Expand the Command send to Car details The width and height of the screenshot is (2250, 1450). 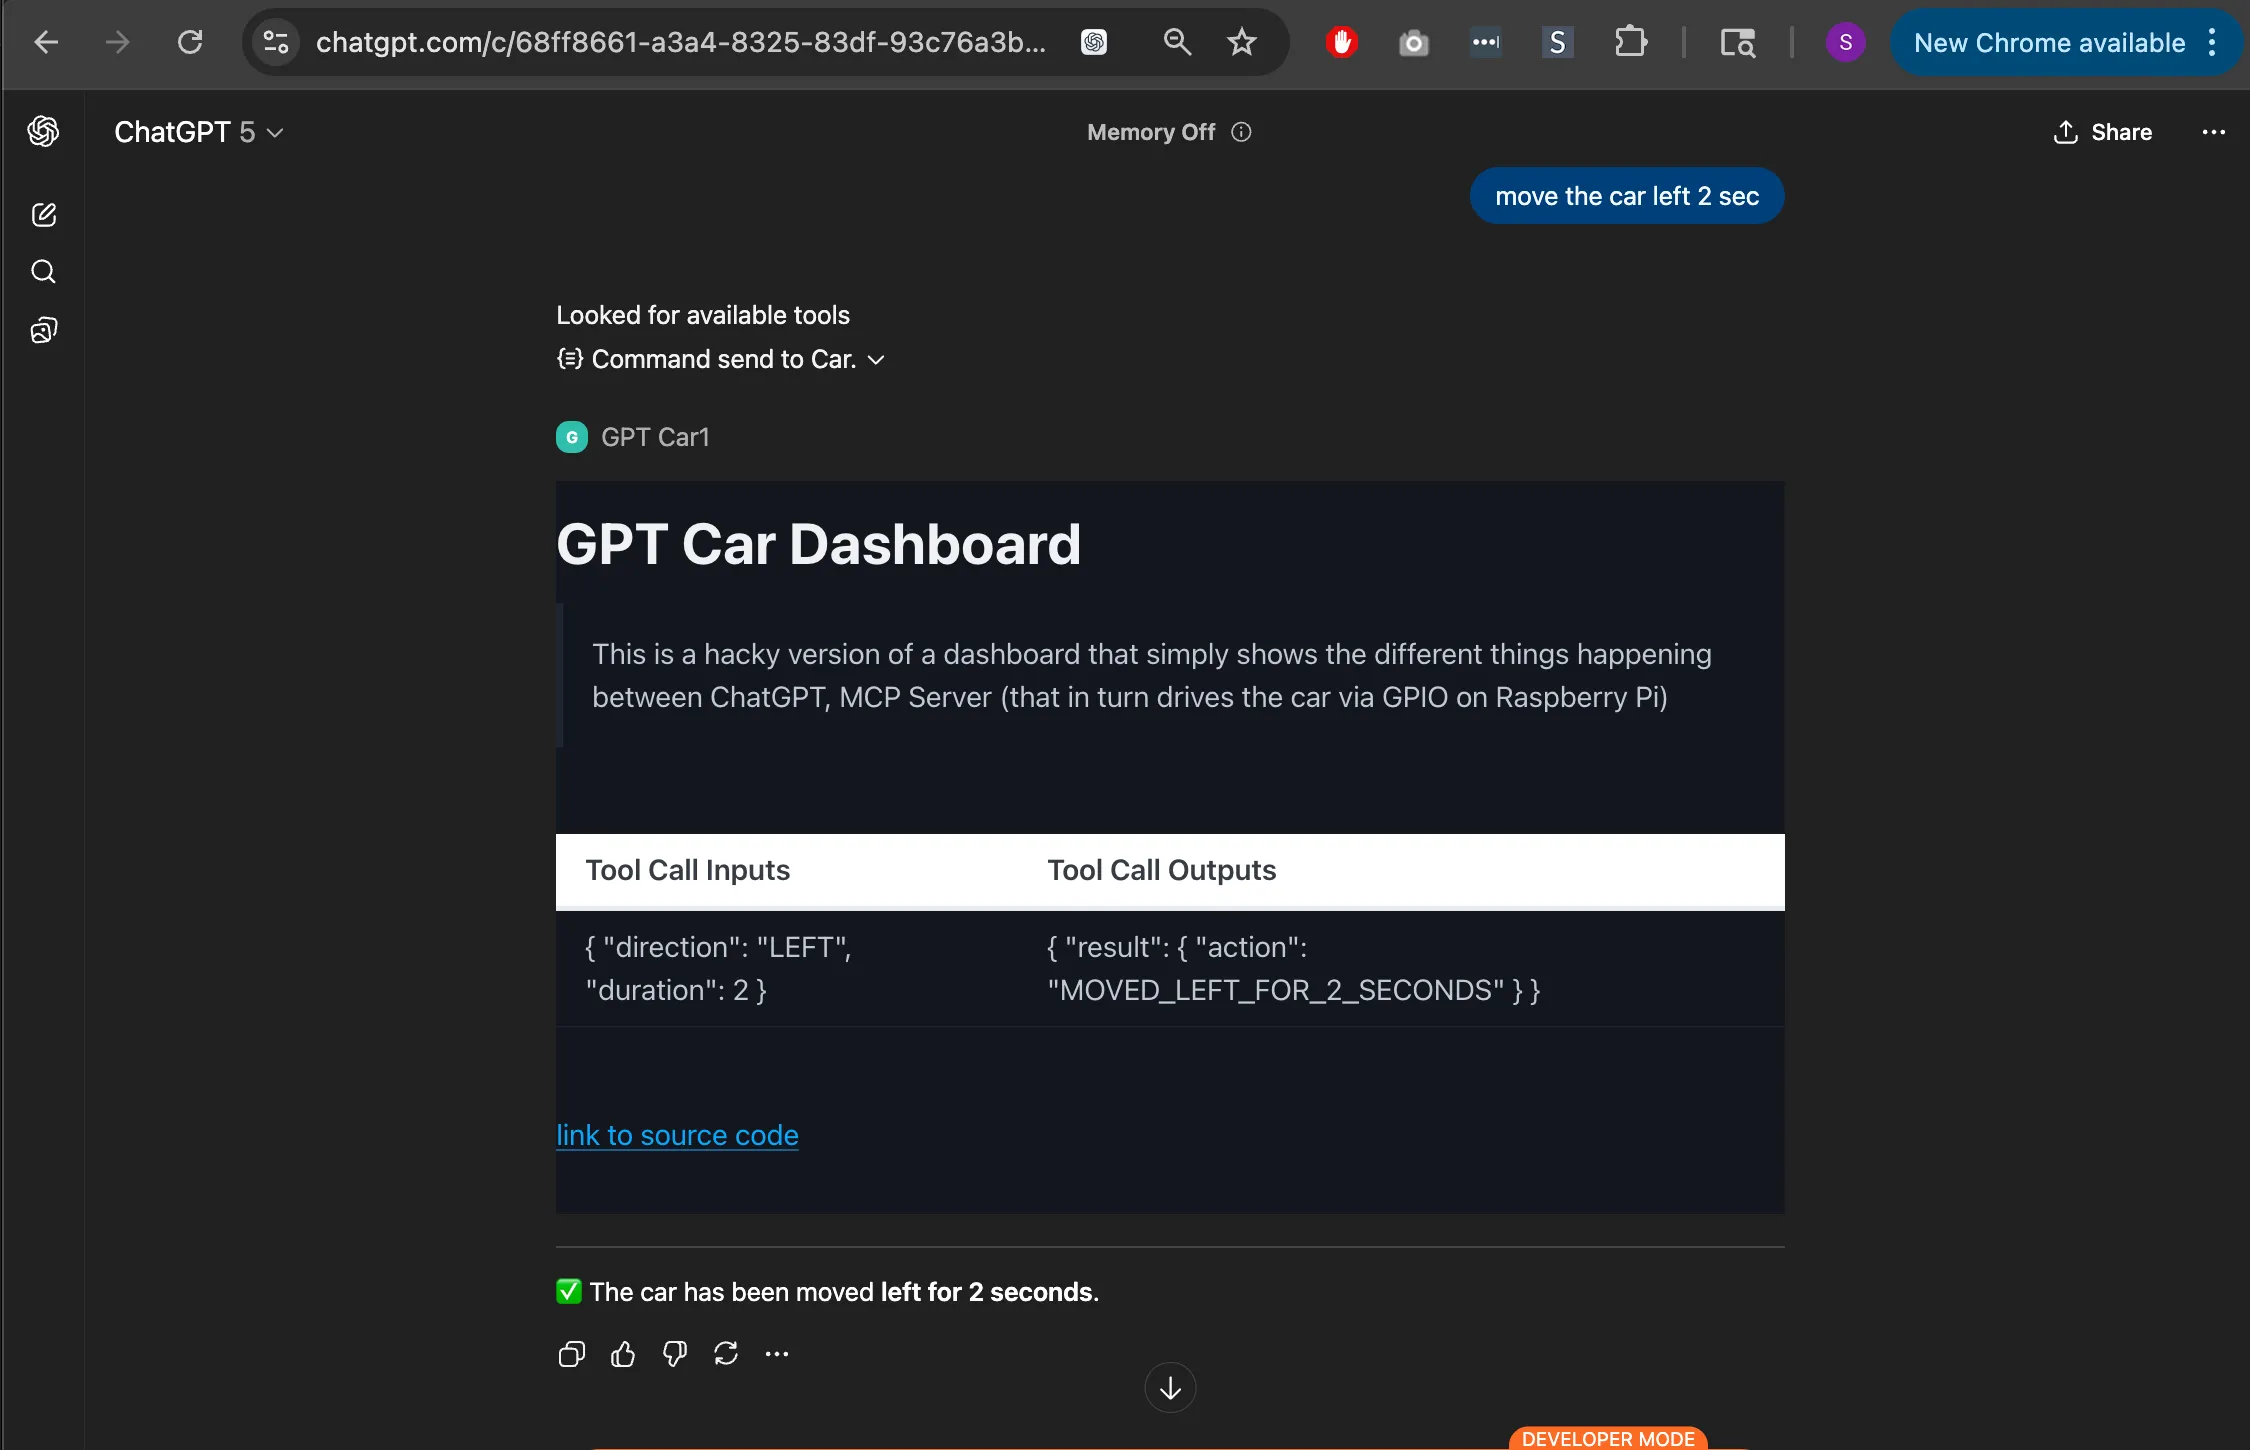(877, 359)
